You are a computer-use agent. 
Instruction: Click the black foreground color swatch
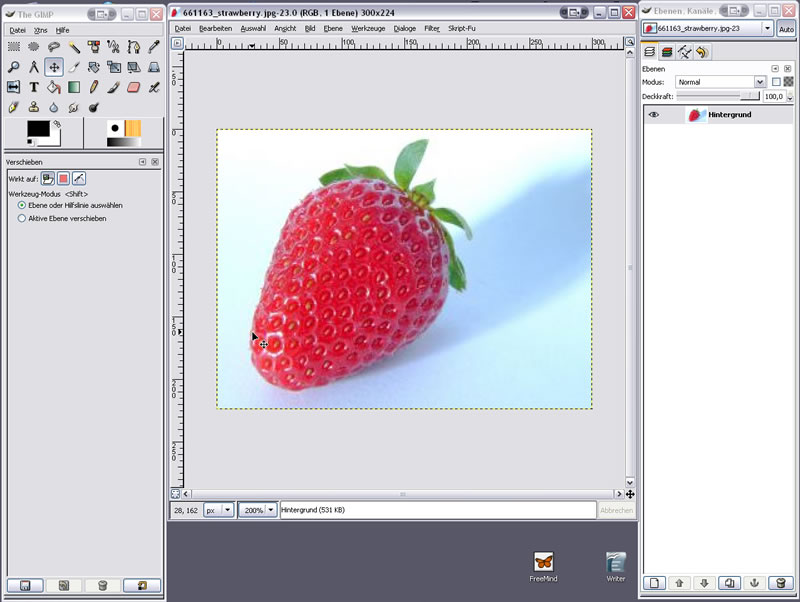37,129
